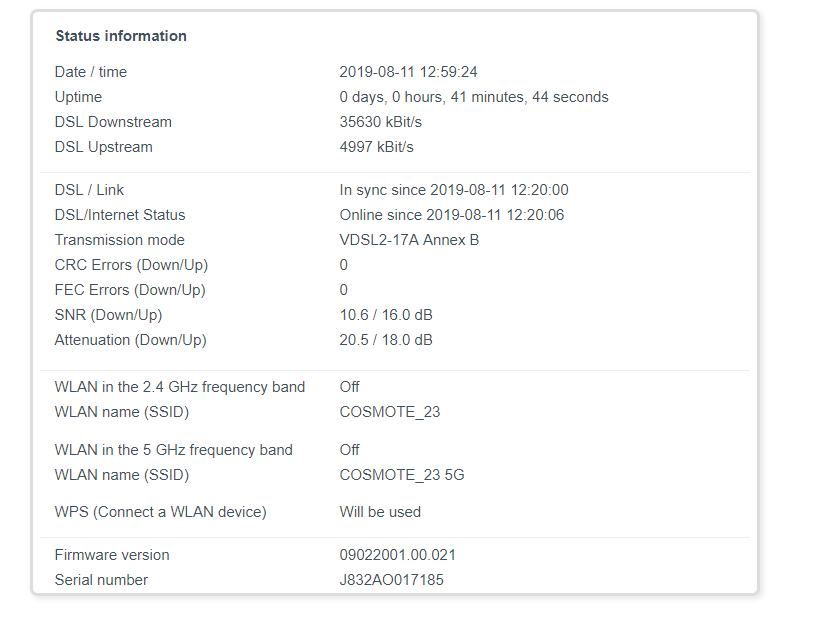The height and width of the screenshot is (641, 836).
Task: Click the WPS Will be used value
Action: (380, 512)
